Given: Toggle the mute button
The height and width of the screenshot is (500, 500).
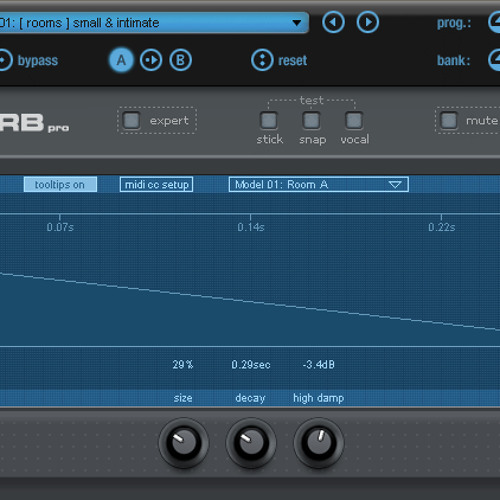Looking at the screenshot, I should 449,120.
